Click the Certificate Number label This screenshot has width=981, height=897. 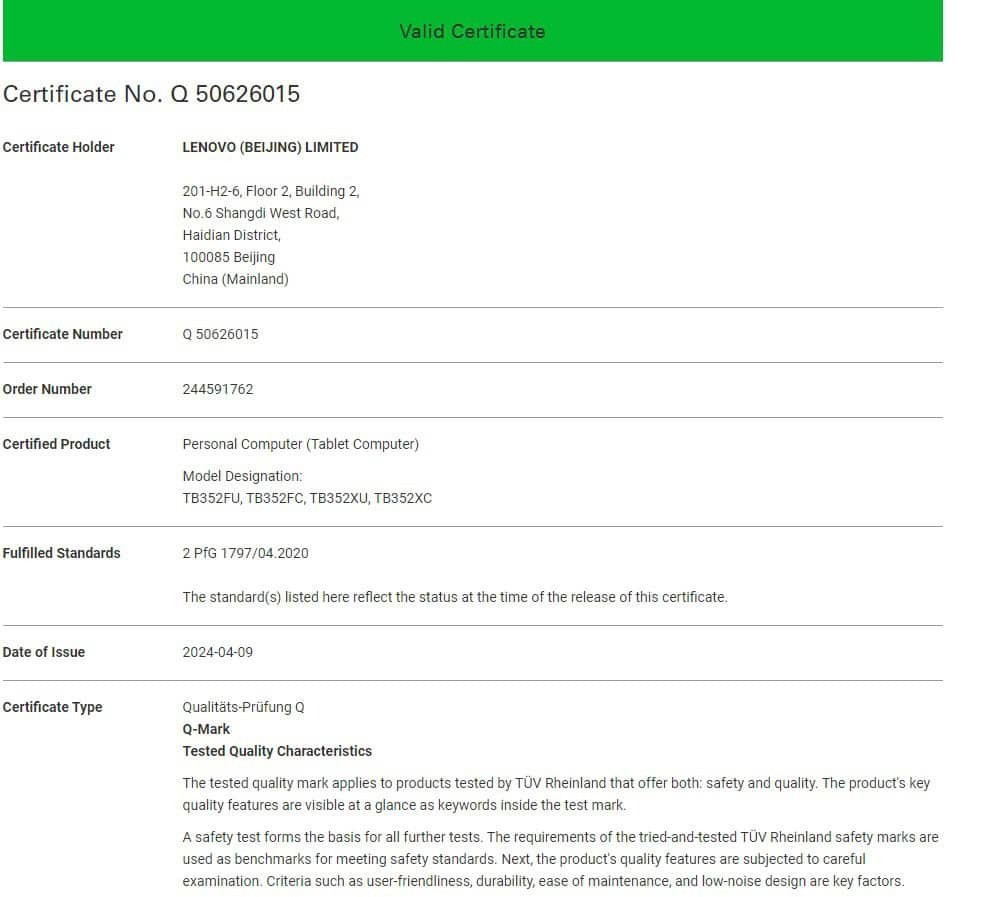coord(62,334)
